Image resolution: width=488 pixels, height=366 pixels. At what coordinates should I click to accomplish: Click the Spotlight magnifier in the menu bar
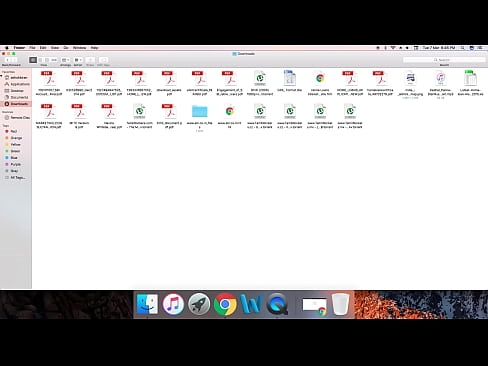point(463,48)
